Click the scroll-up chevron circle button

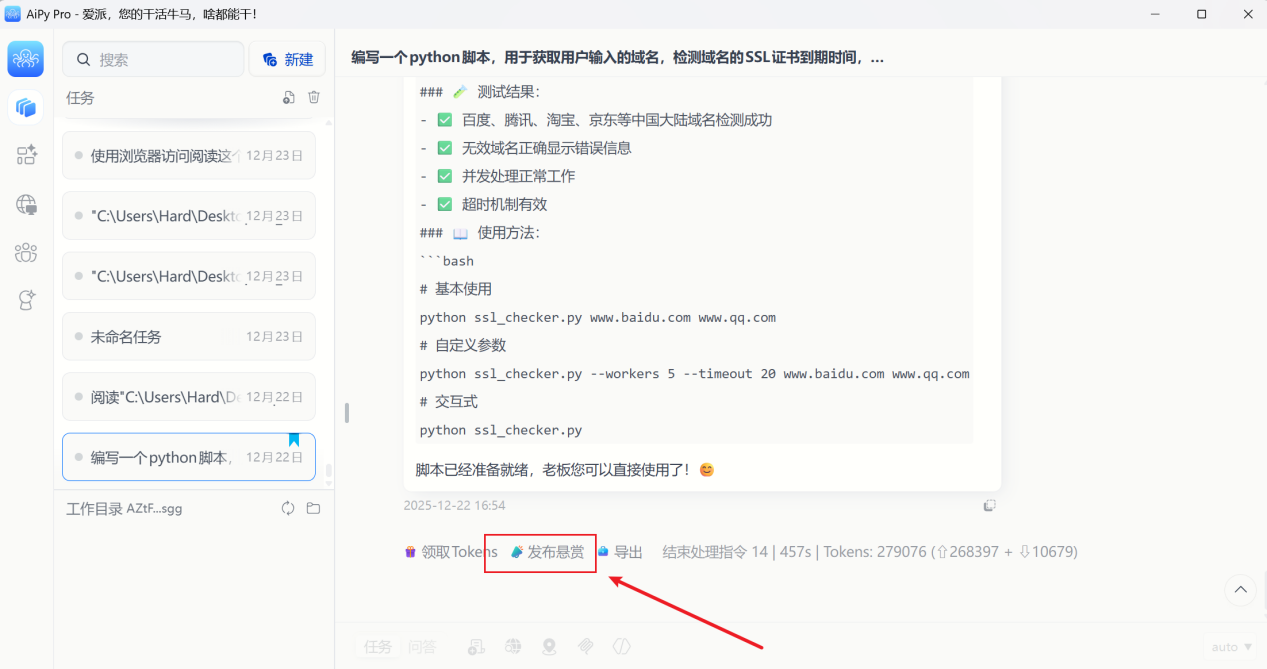pyautogui.click(x=1240, y=590)
